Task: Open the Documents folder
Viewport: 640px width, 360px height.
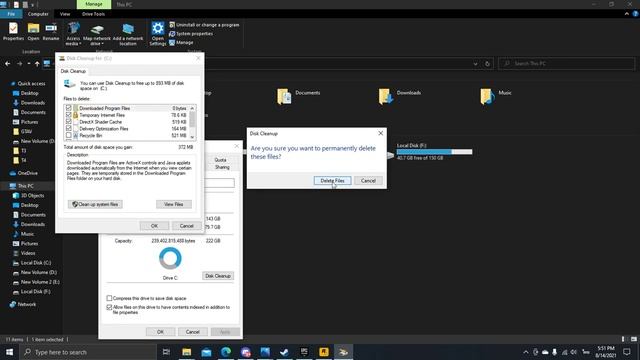Action: (x=298, y=96)
